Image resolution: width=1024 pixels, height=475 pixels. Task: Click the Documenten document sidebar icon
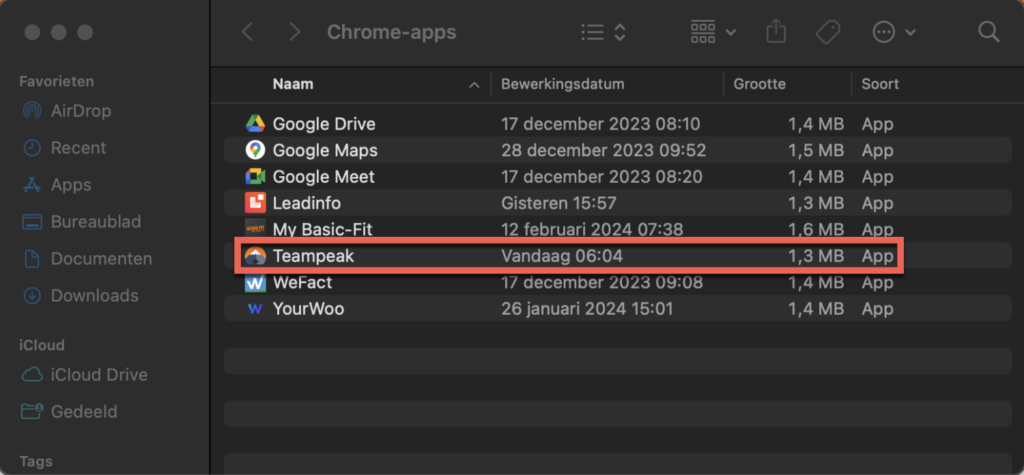[31, 259]
